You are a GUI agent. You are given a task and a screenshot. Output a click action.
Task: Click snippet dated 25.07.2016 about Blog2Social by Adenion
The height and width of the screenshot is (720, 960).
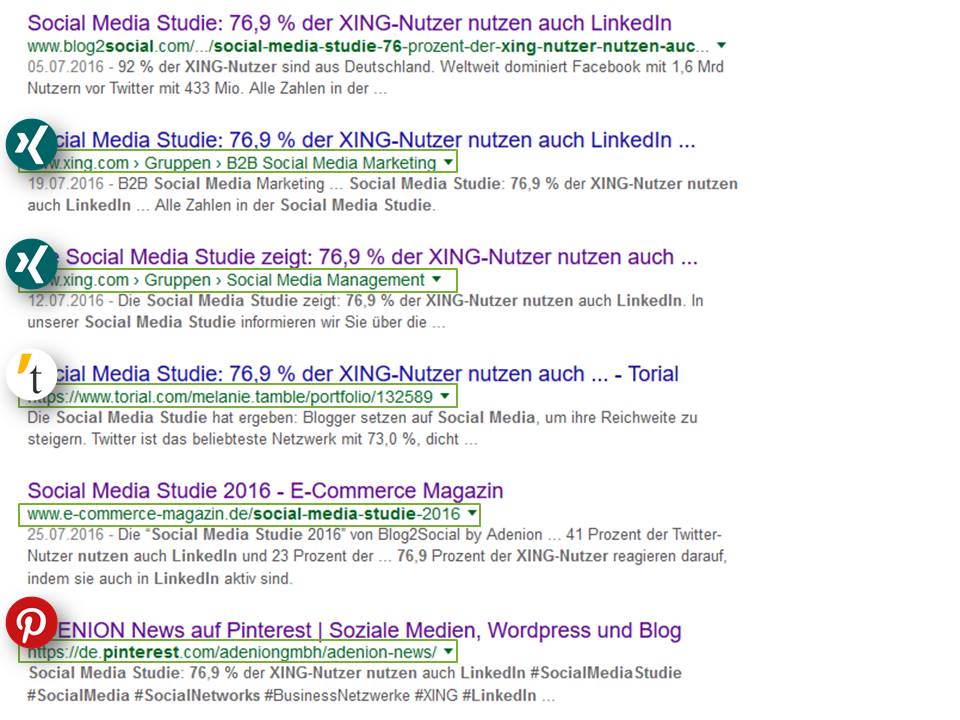pos(377,556)
